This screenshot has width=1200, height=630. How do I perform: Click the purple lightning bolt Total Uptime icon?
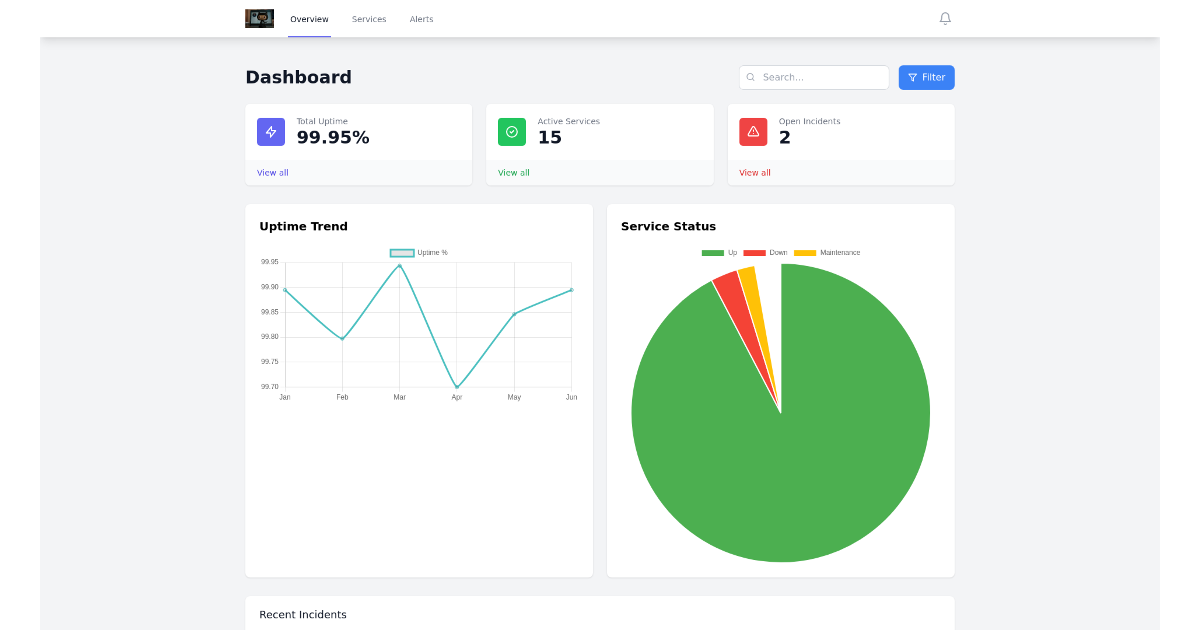[270, 131]
